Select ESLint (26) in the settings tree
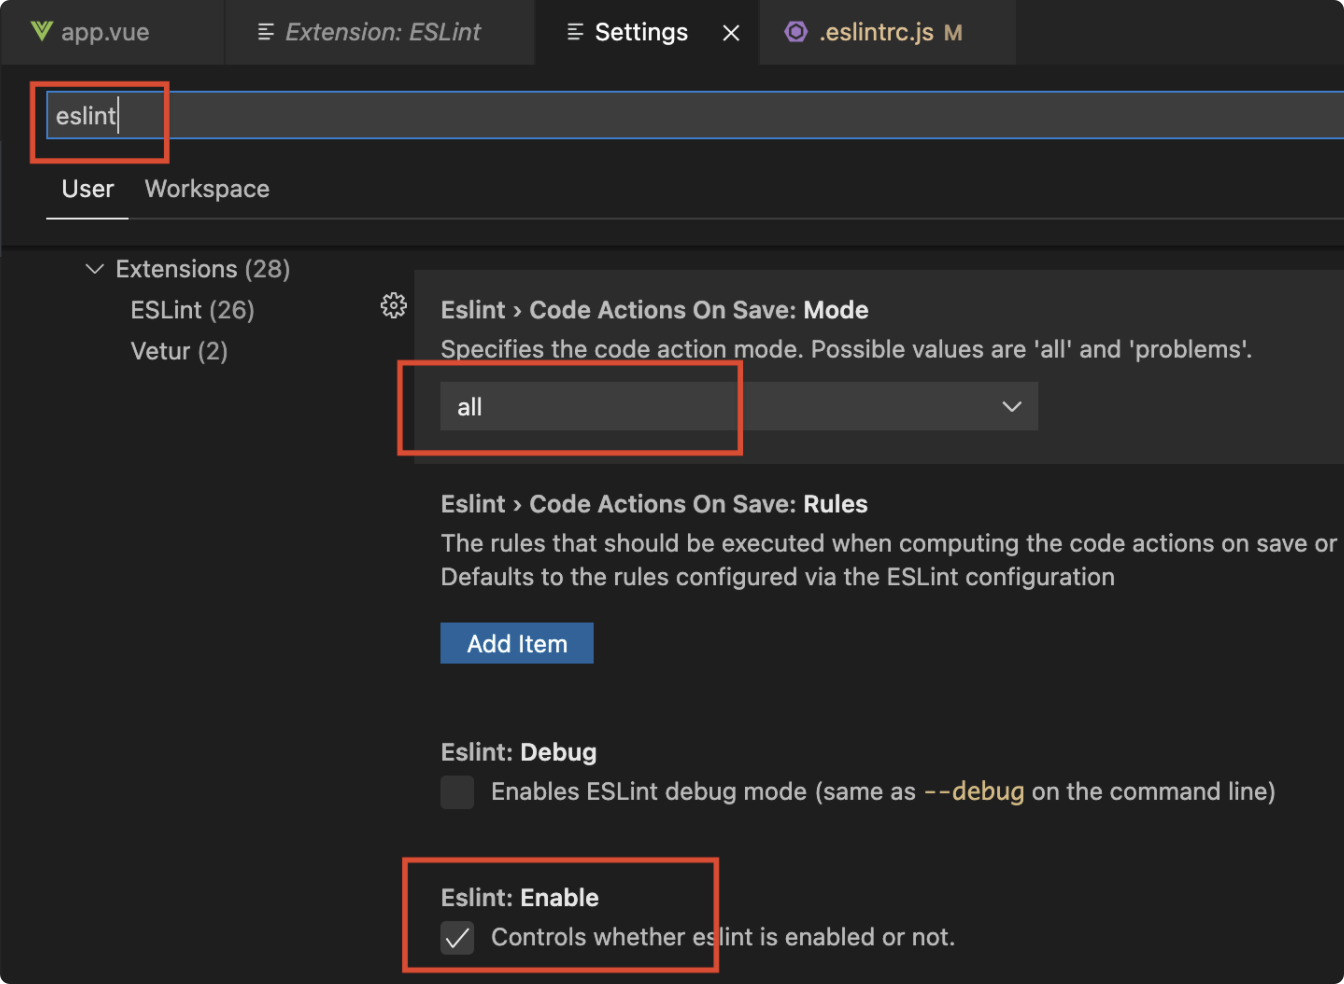The height and width of the screenshot is (984, 1344). point(192,310)
